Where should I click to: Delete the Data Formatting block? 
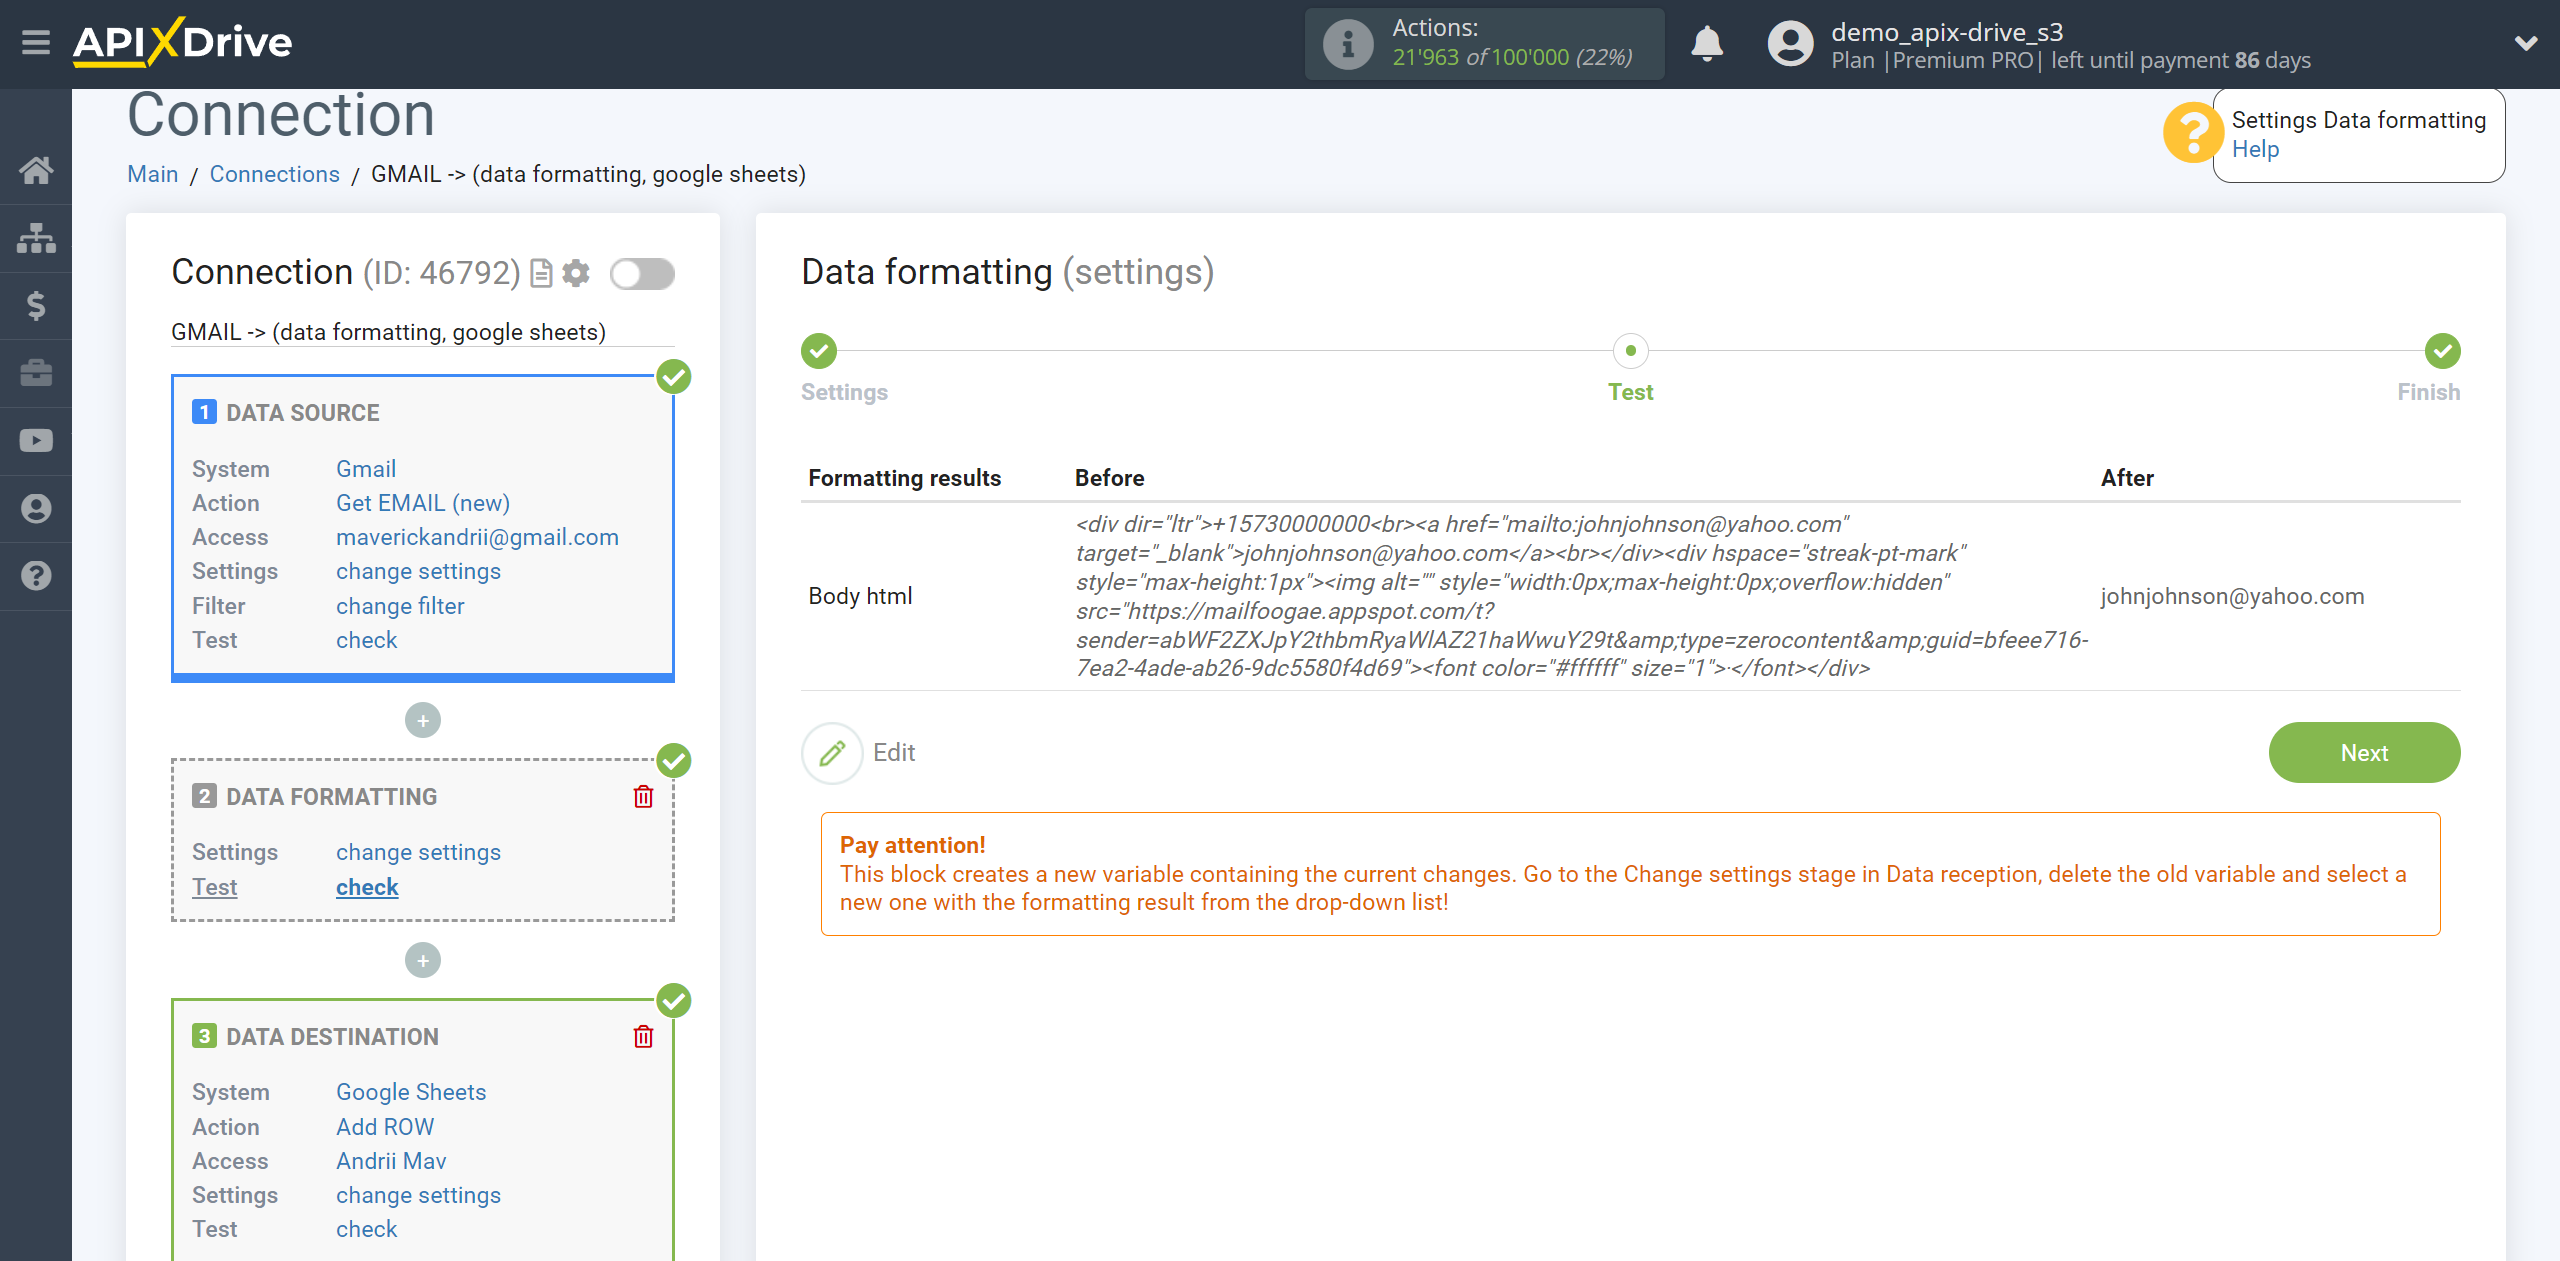click(x=643, y=796)
